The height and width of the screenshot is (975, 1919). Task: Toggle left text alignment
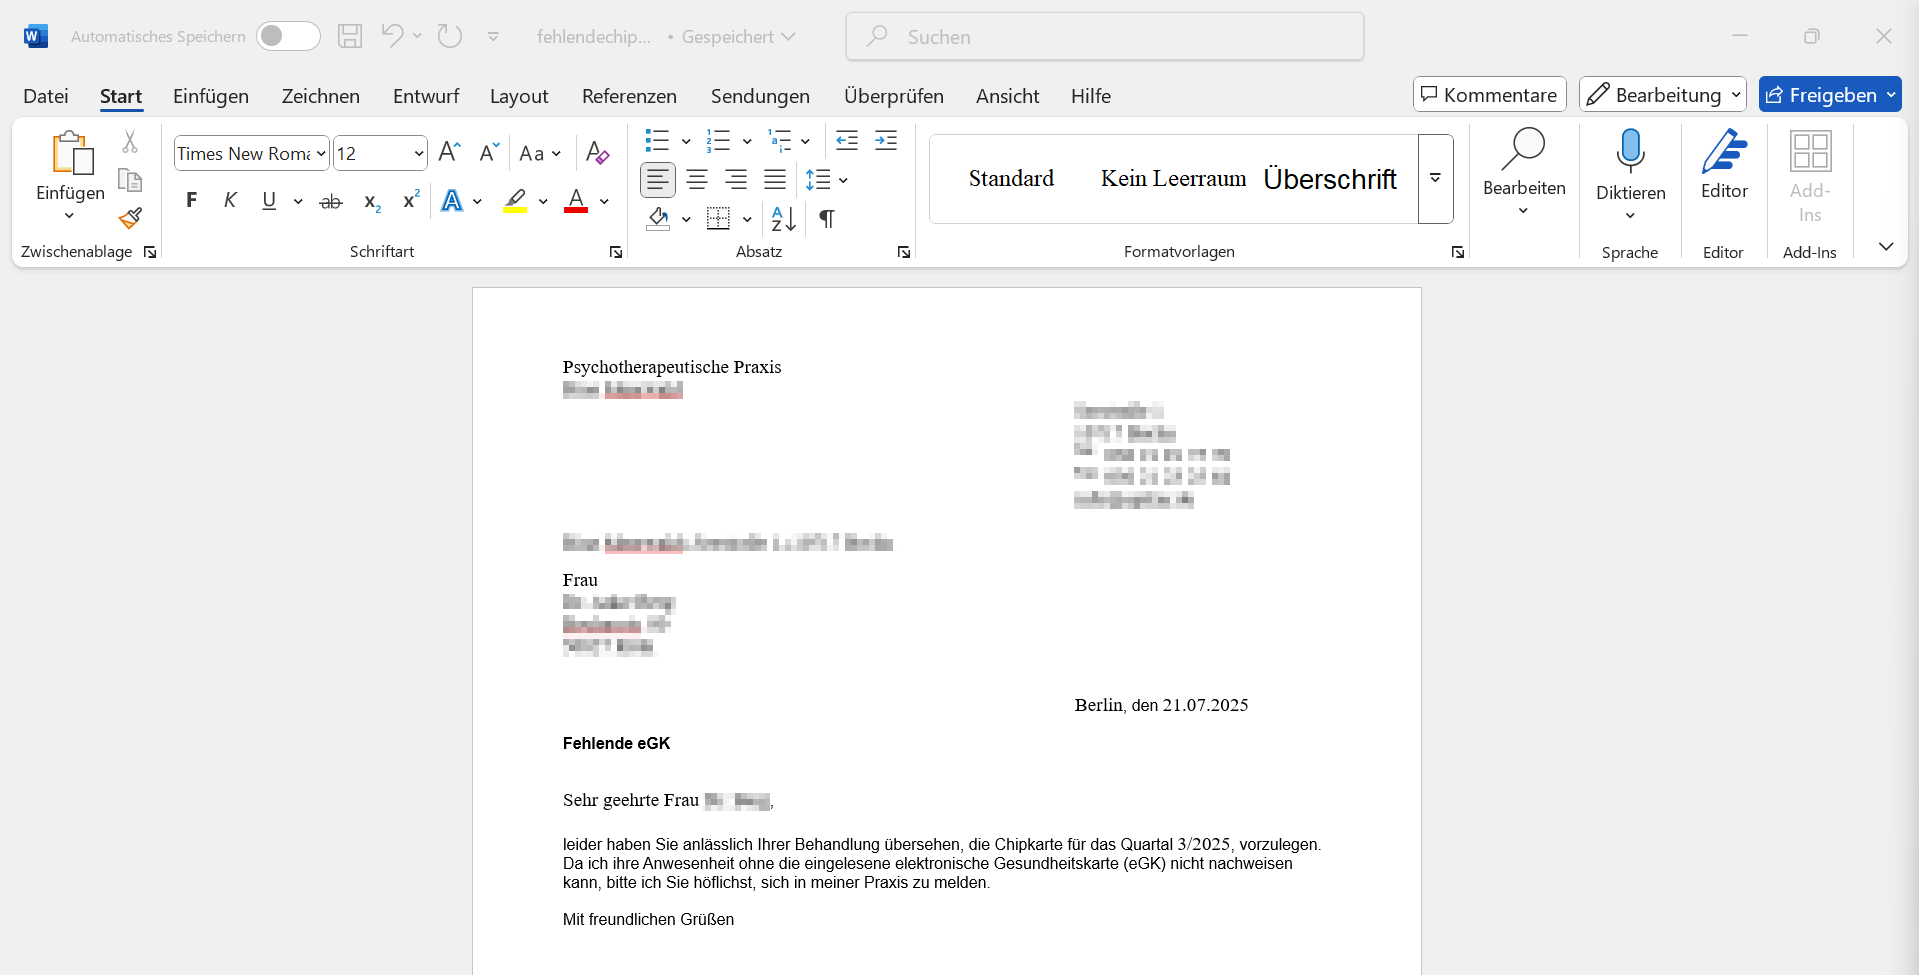tap(657, 180)
